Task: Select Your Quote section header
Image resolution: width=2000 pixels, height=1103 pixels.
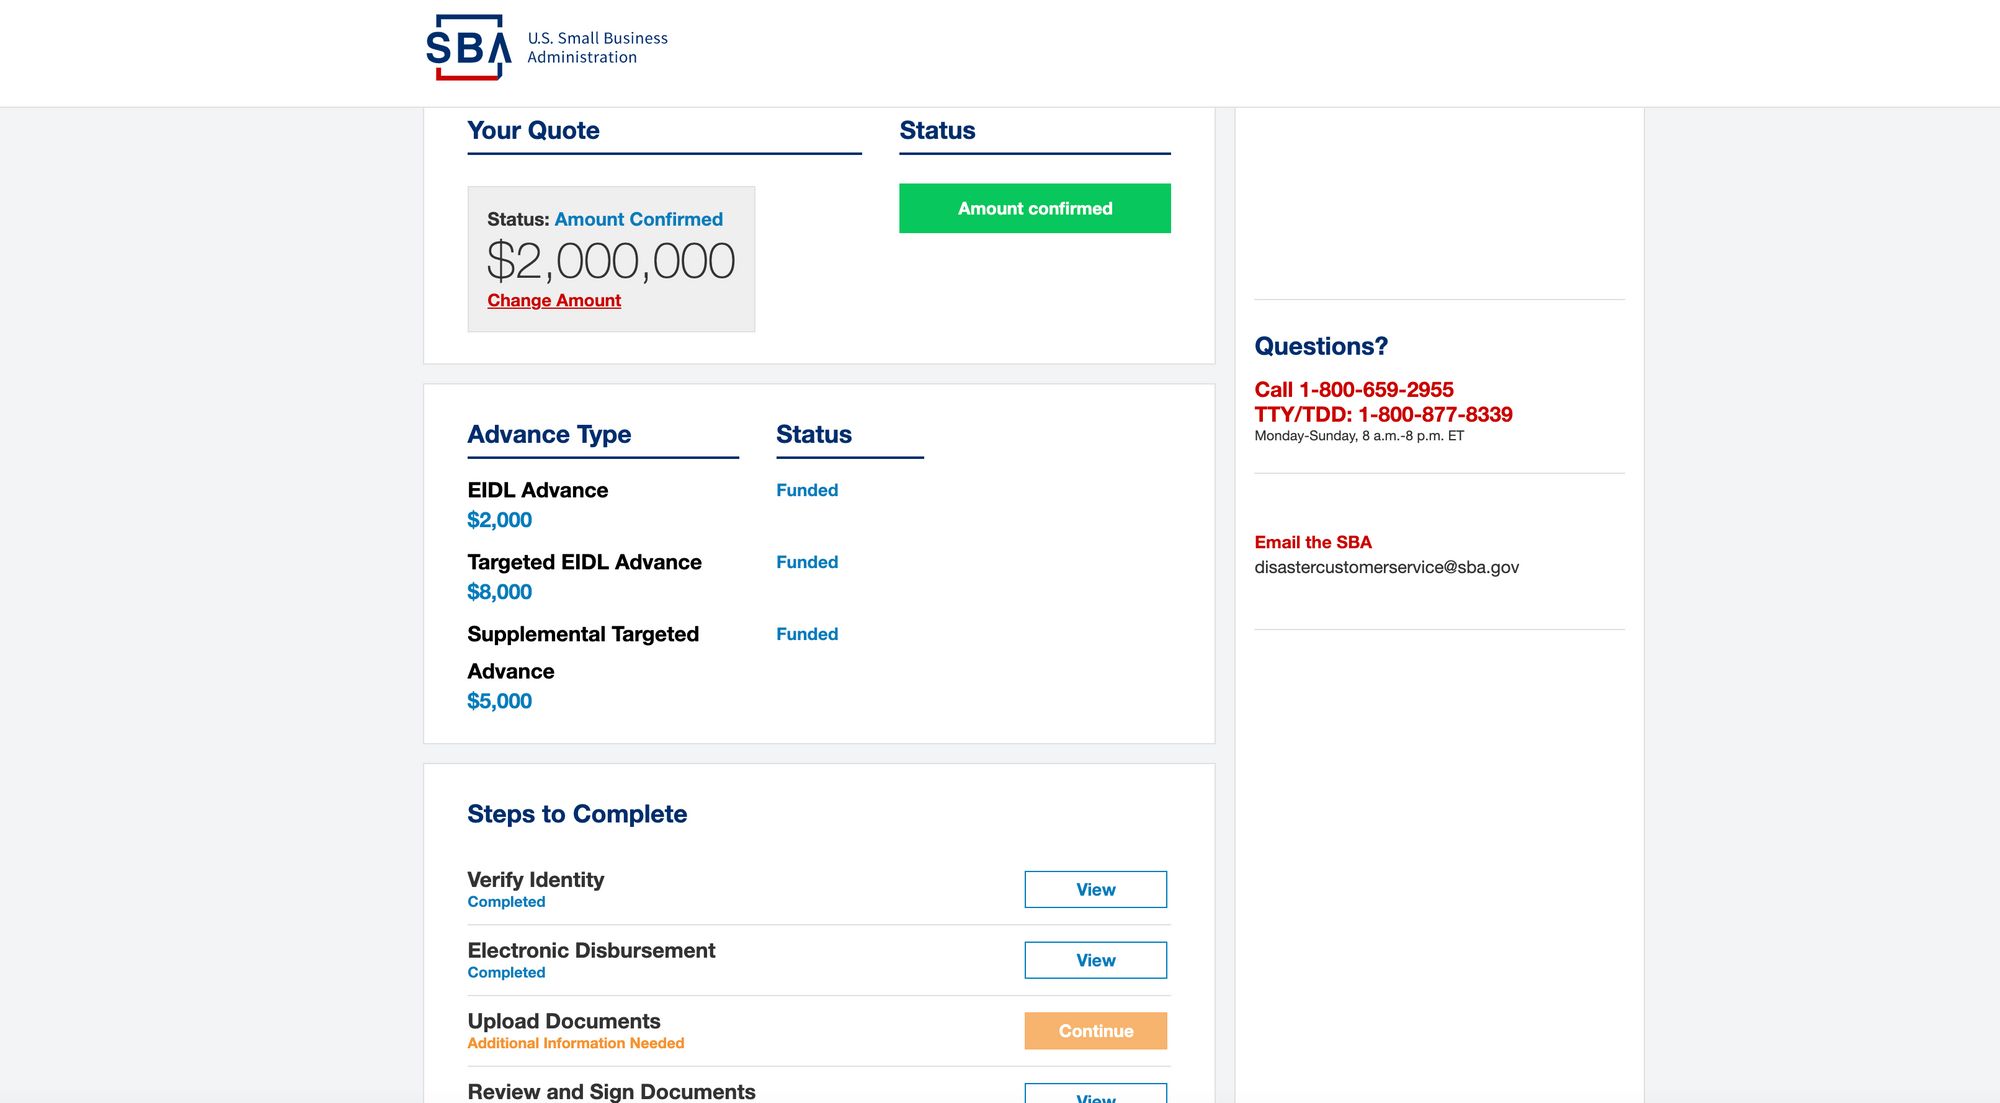Action: [x=532, y=130]
